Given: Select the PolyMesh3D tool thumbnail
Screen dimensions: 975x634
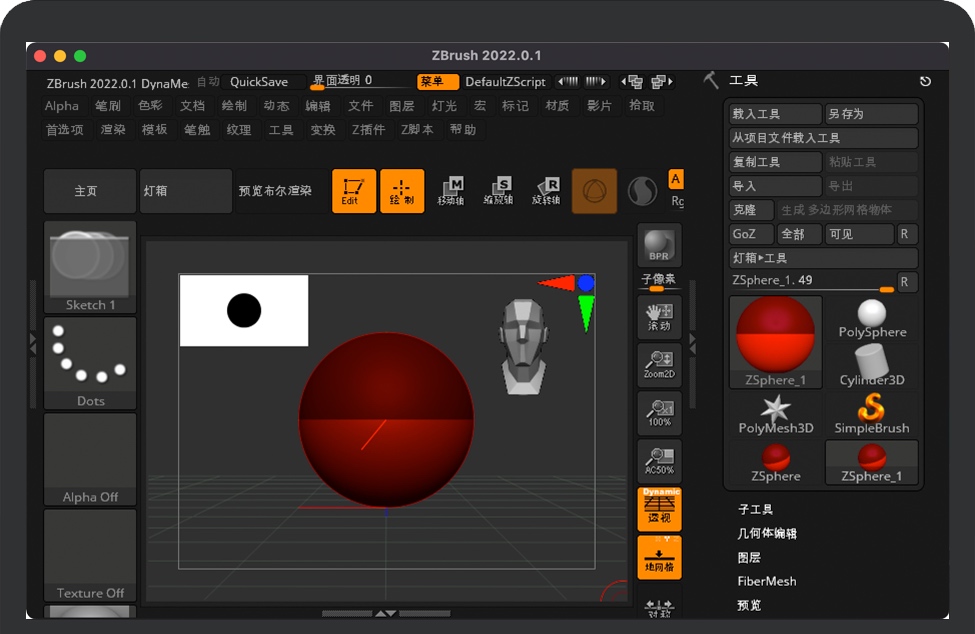Looking at the screenshot, I should click(775, 413).
